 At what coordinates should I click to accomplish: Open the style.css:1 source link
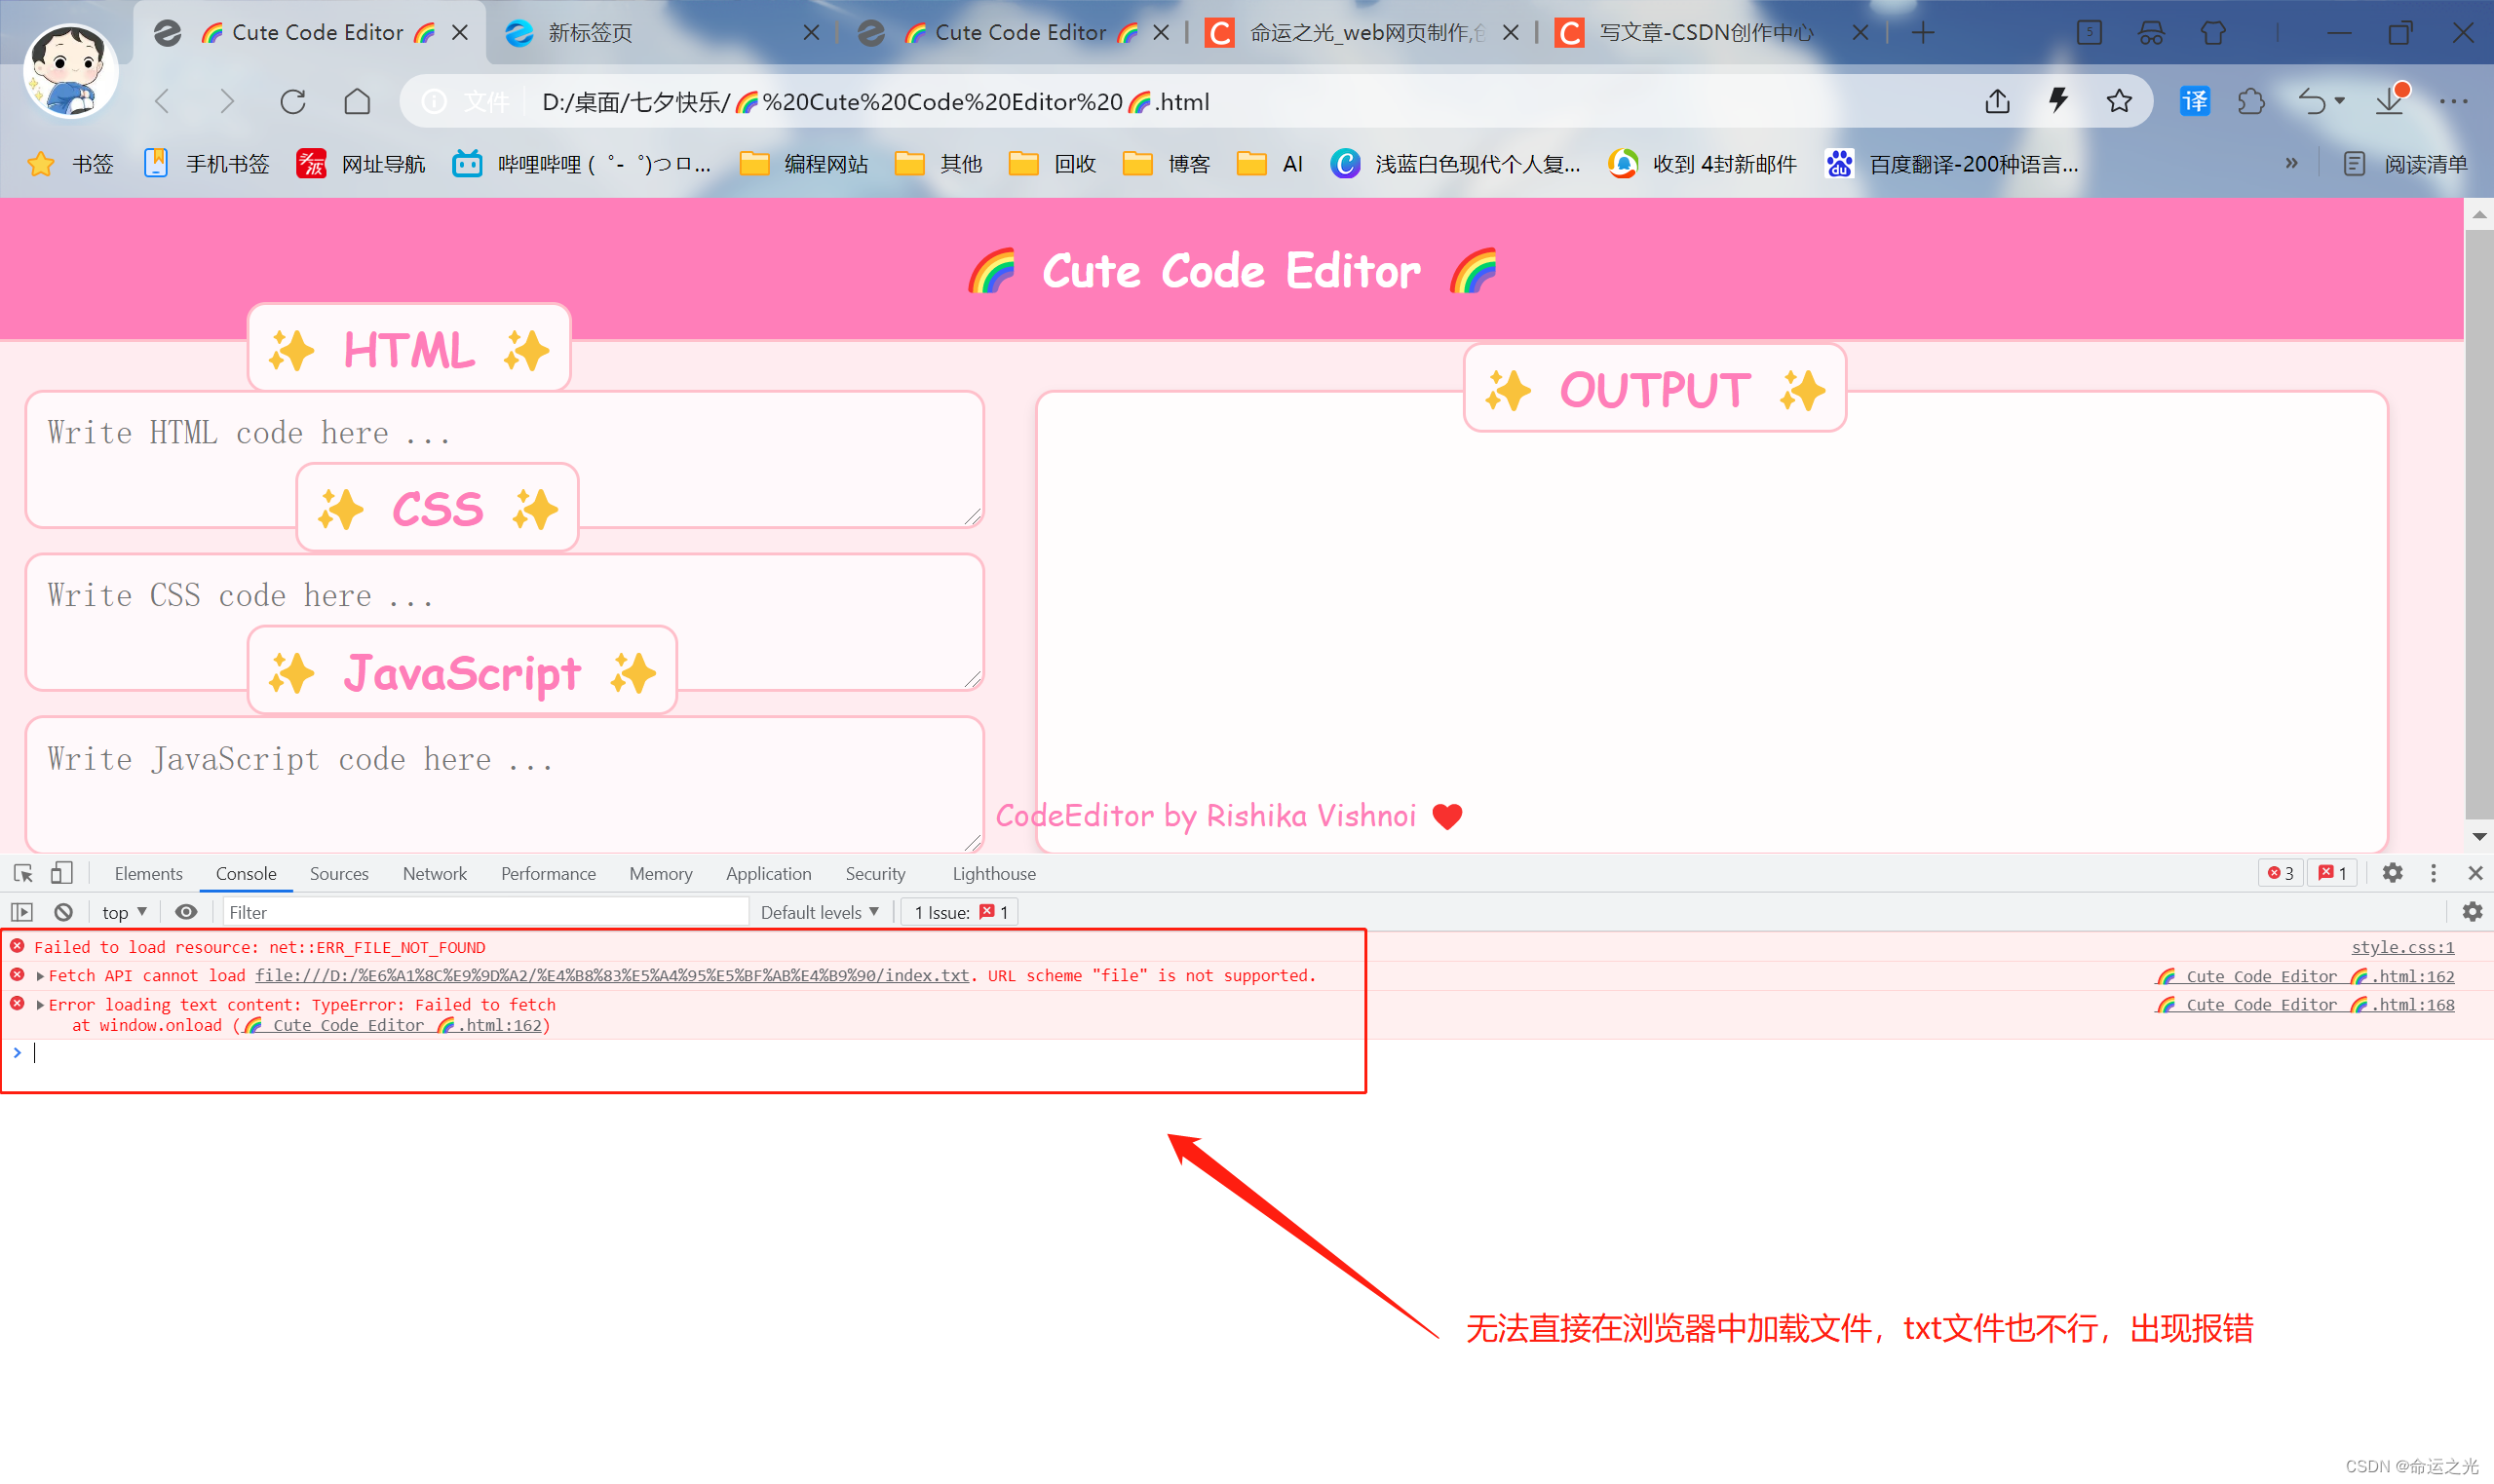(2401, 947)
